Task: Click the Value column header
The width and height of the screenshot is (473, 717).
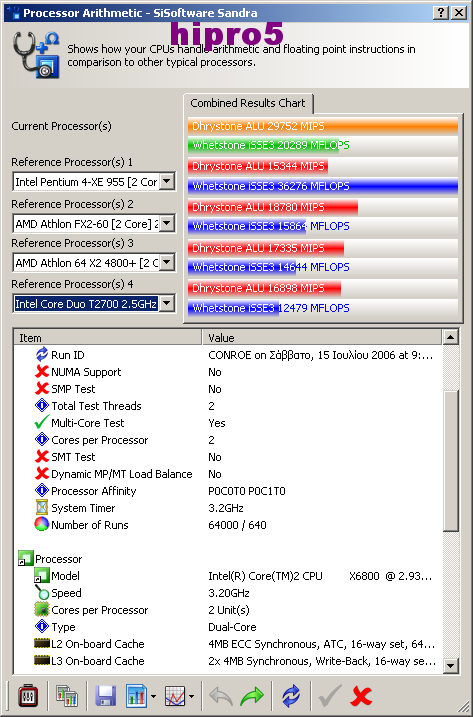Action: (322, 338)
